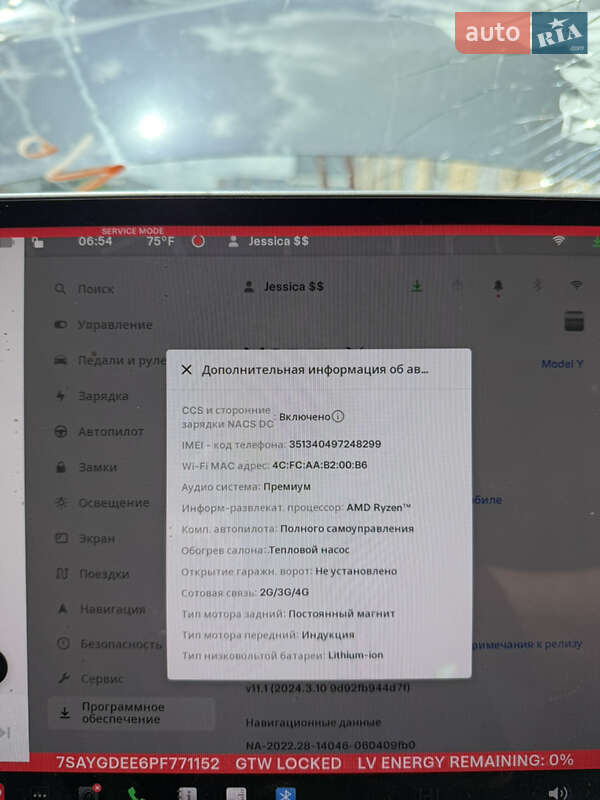Image resolution: width=600 pixels, height=800 pixels.
Task: Open Bluetooth icon in the settings header
Action: coord(537,286)
